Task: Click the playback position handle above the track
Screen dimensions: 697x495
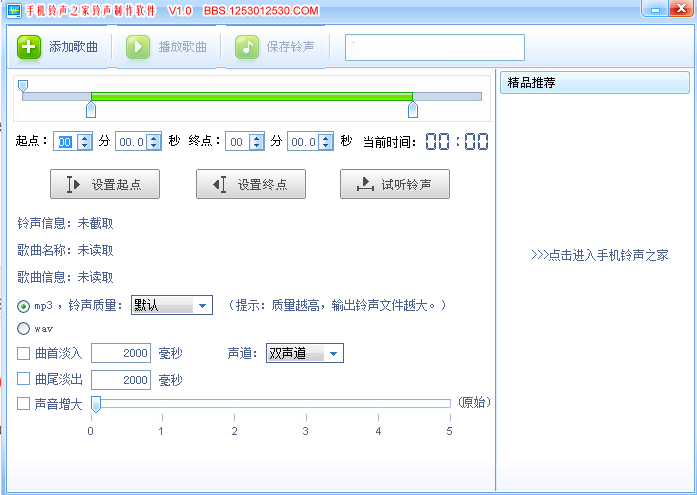Action: (23, 86)
